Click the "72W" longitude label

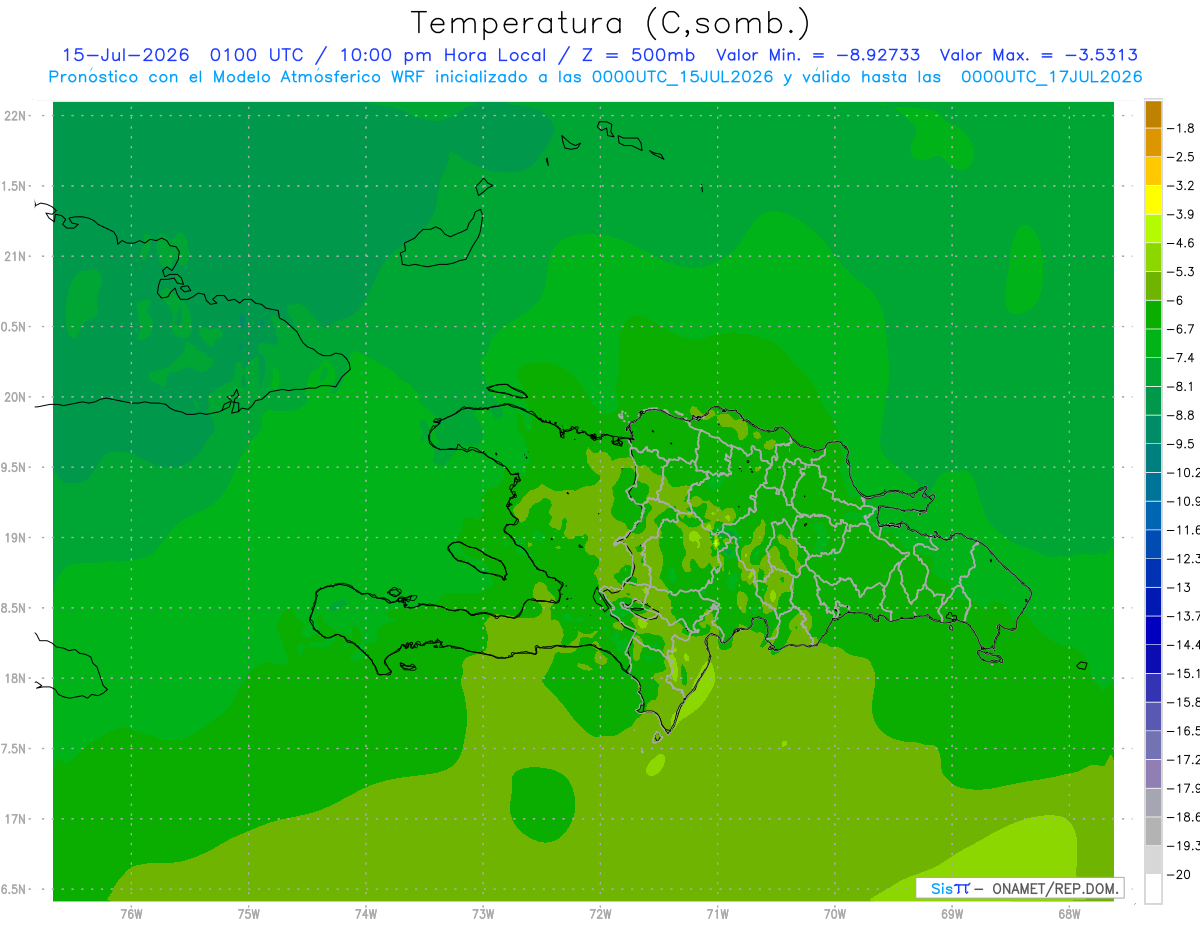click(600, 914)
